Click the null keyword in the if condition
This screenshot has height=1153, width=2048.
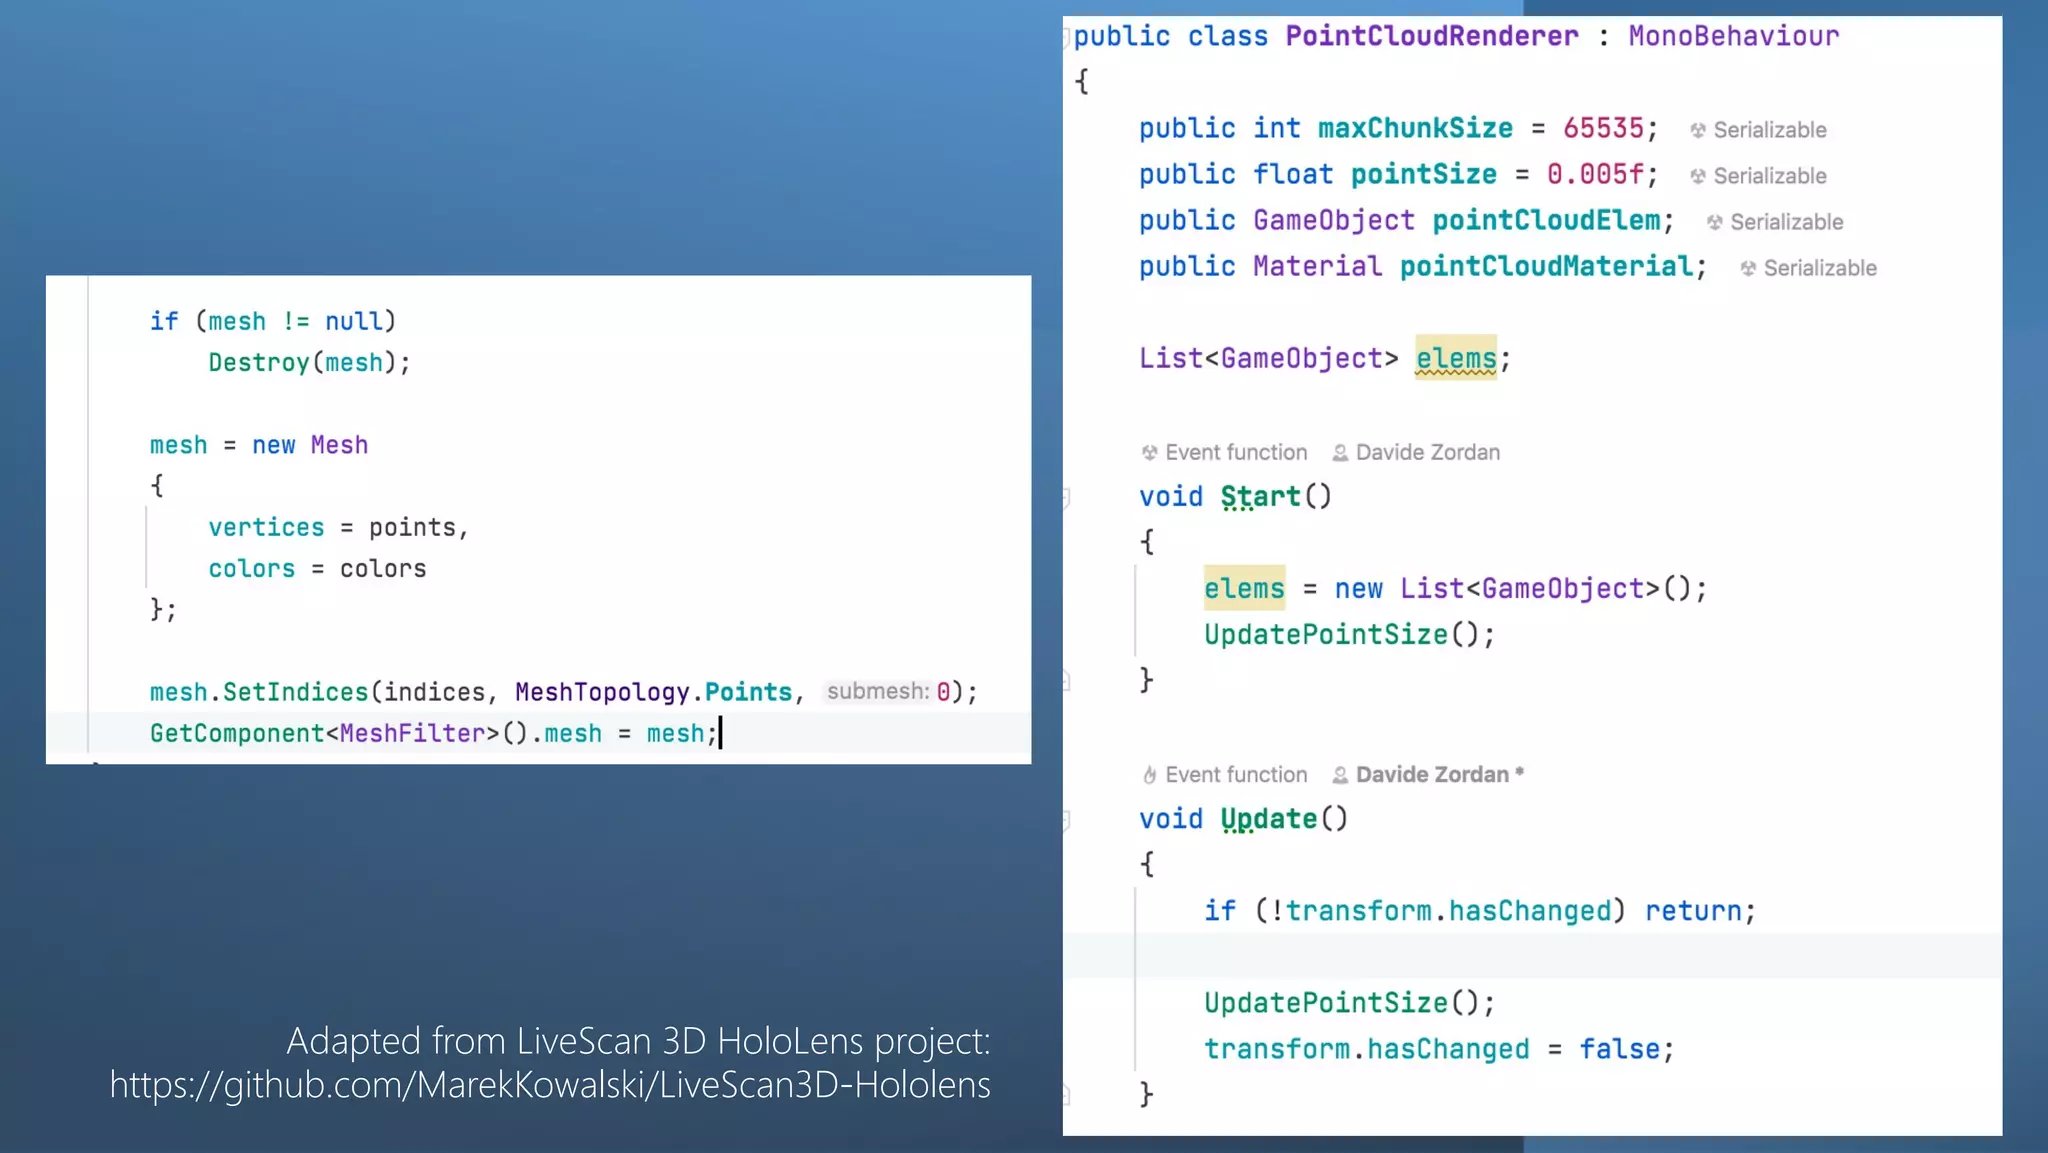[x=353, y=322]
